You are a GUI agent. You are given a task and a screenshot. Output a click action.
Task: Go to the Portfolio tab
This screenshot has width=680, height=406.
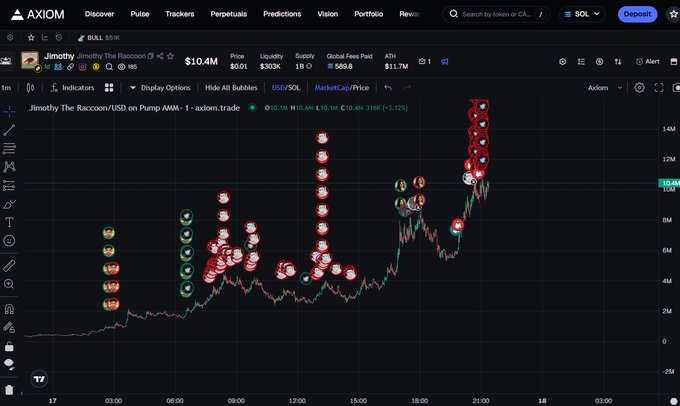point(368,14)
